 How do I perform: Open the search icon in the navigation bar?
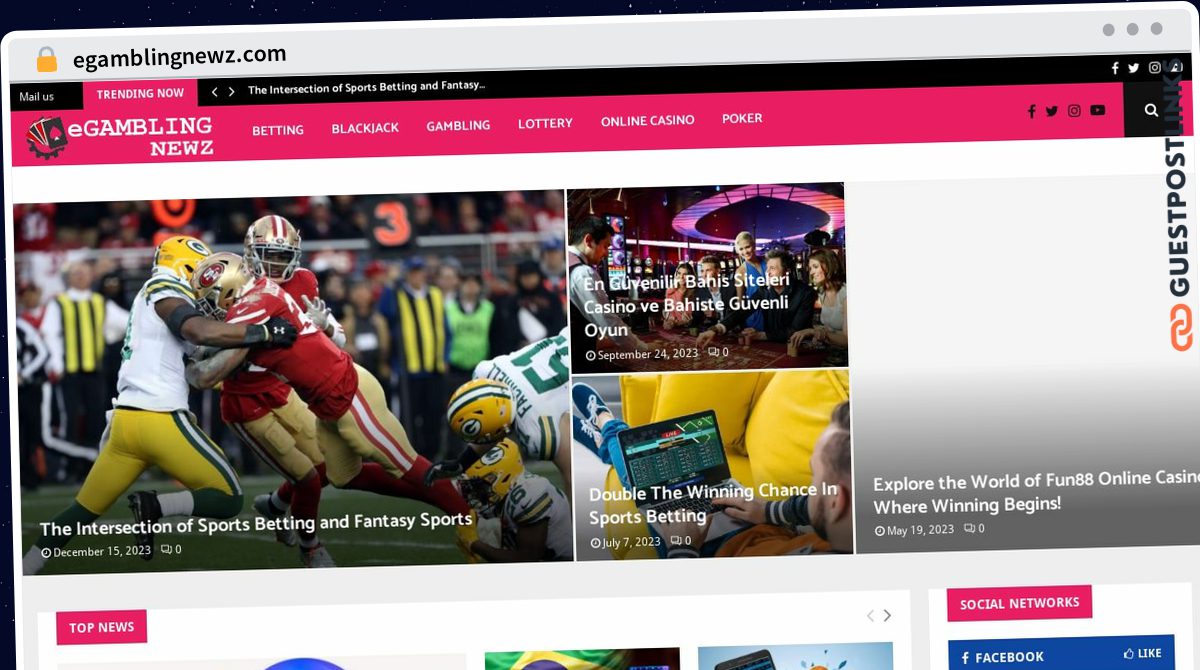[1151, 110]
